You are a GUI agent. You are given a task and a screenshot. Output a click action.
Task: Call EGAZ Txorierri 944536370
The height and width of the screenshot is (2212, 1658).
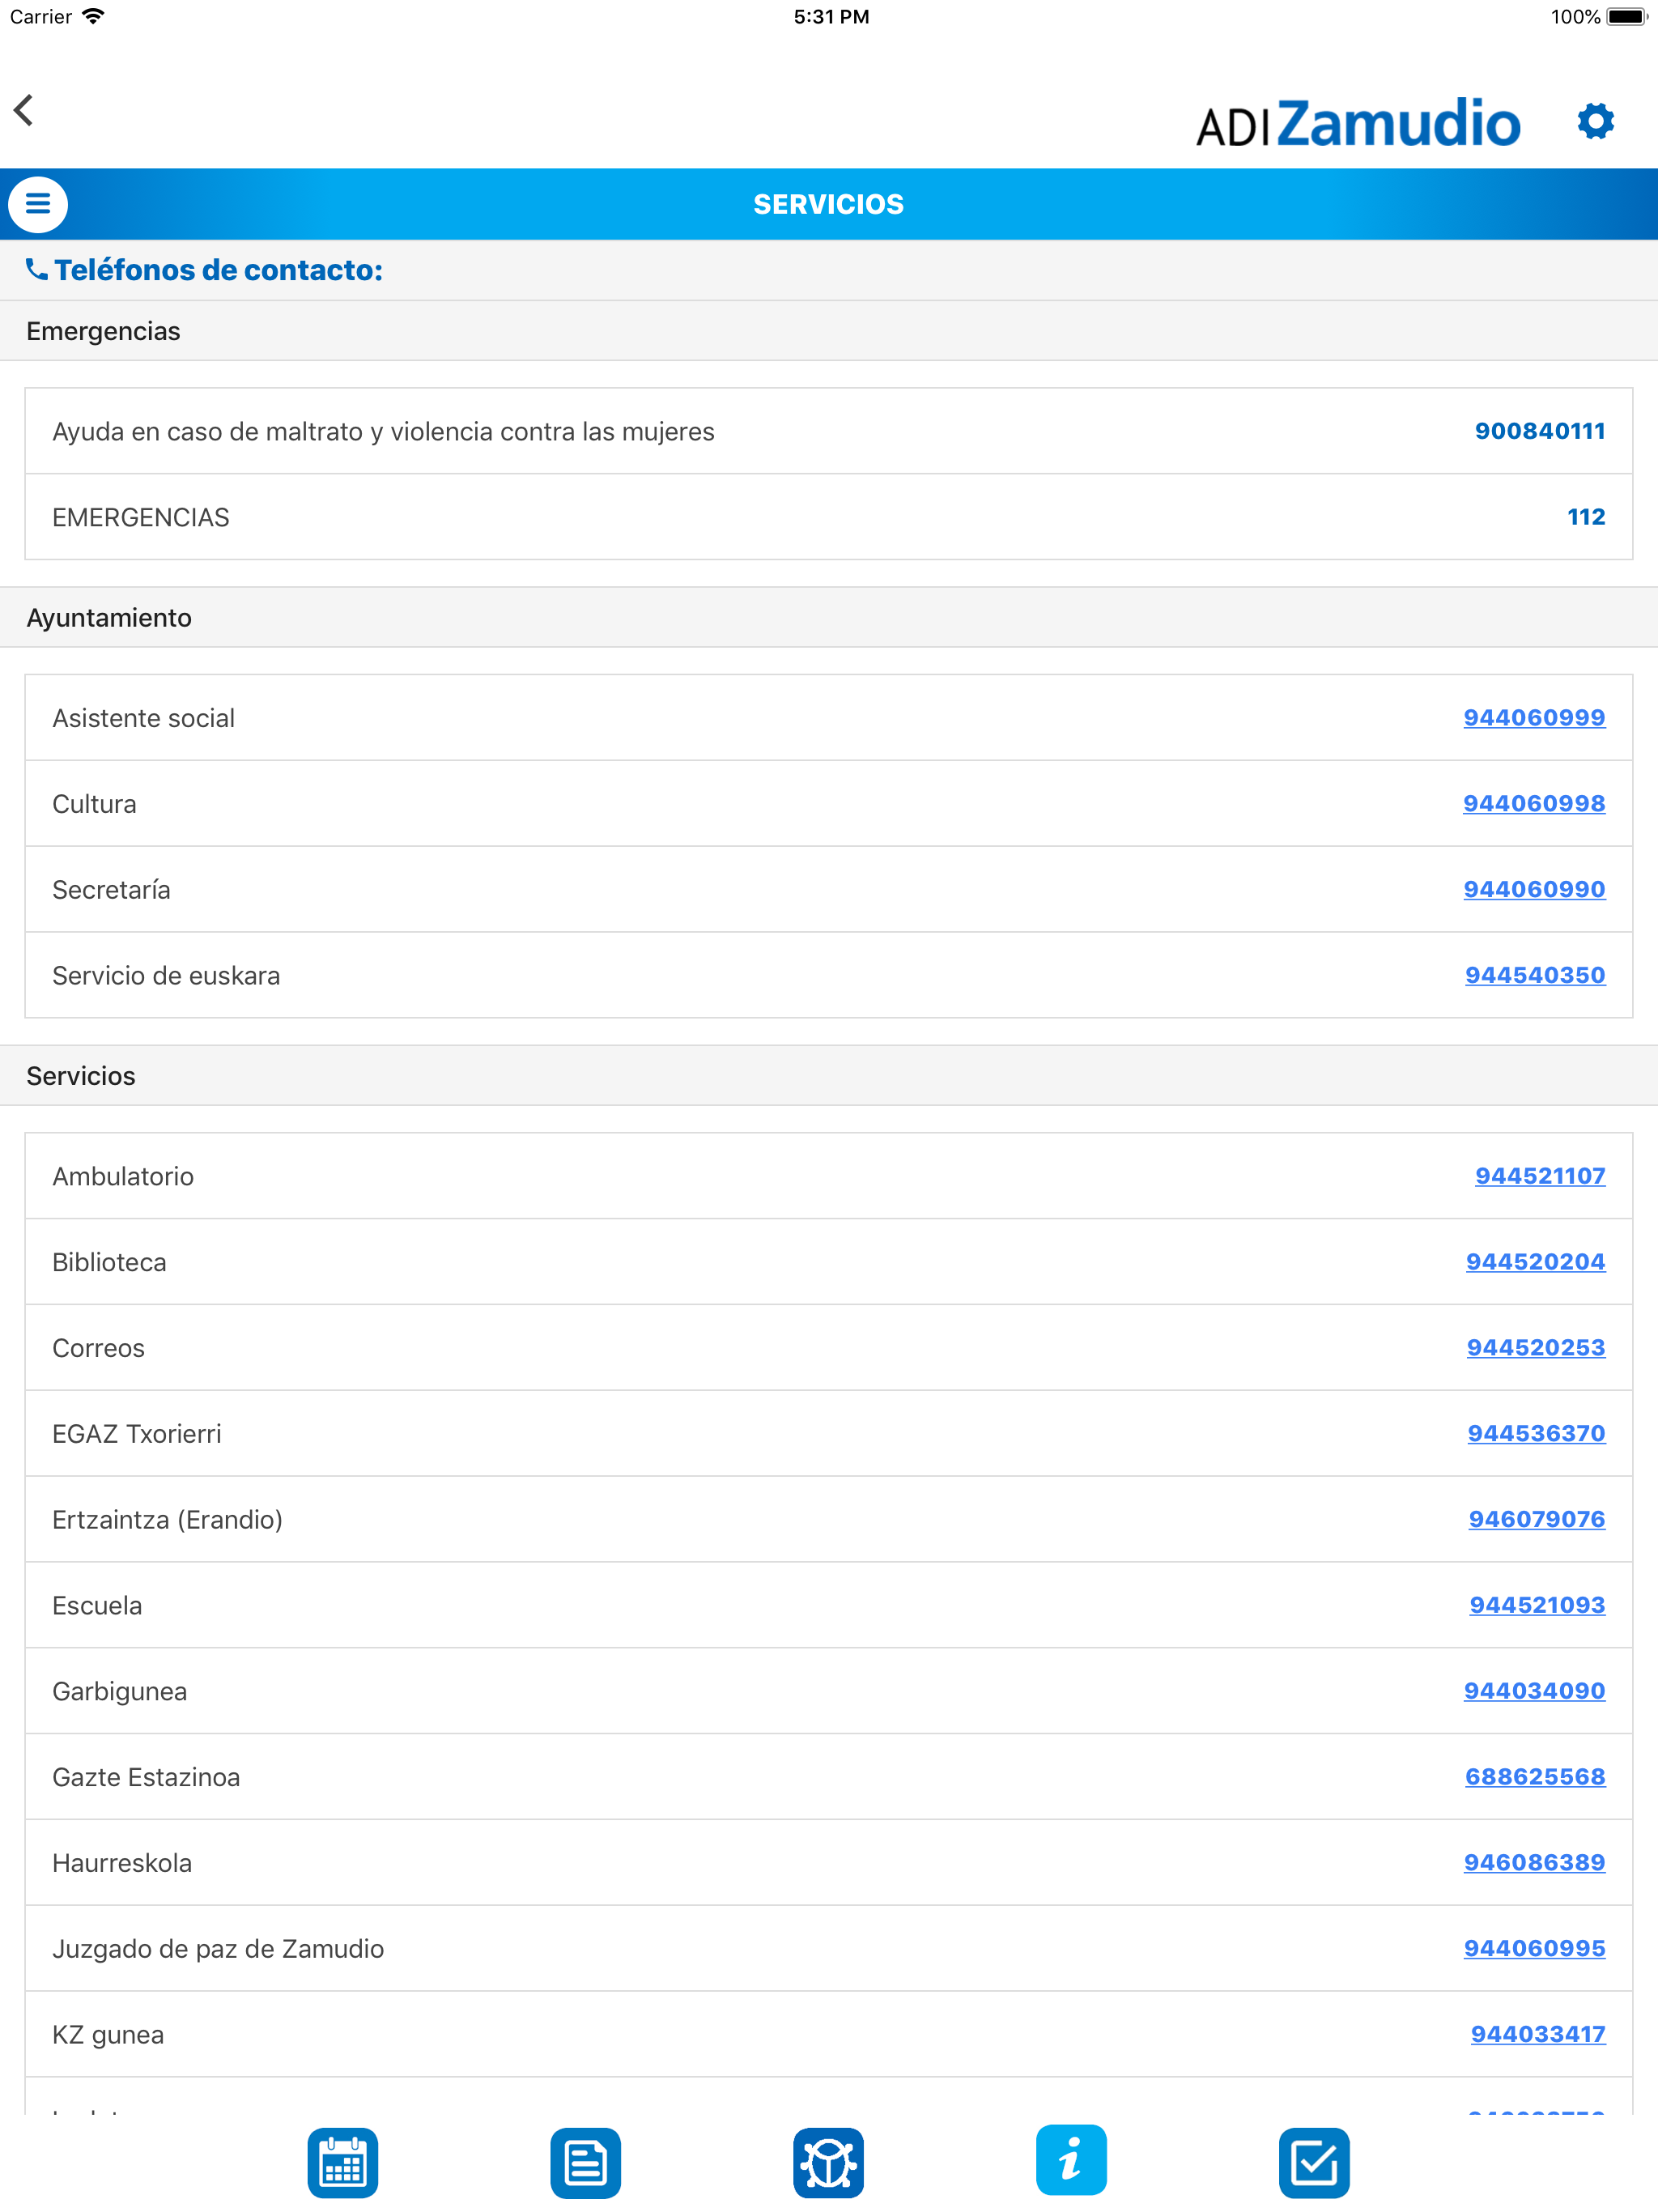[x=1536, y=1434]
